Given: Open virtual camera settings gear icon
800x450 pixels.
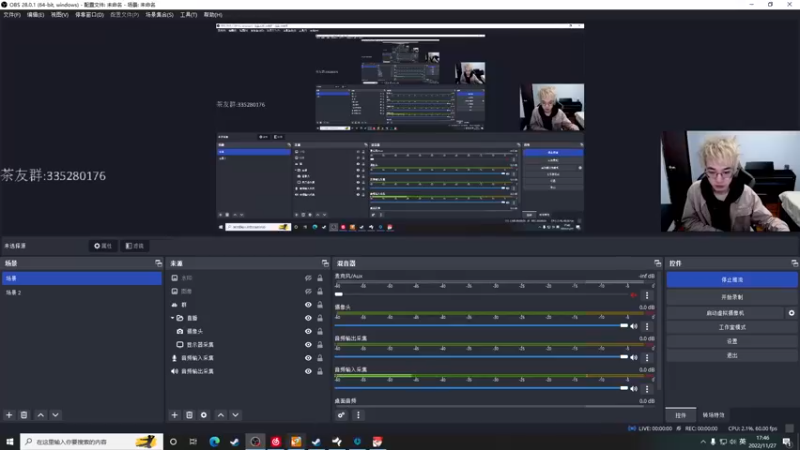Looking at the screenshot, I should [x=791, y=313].
